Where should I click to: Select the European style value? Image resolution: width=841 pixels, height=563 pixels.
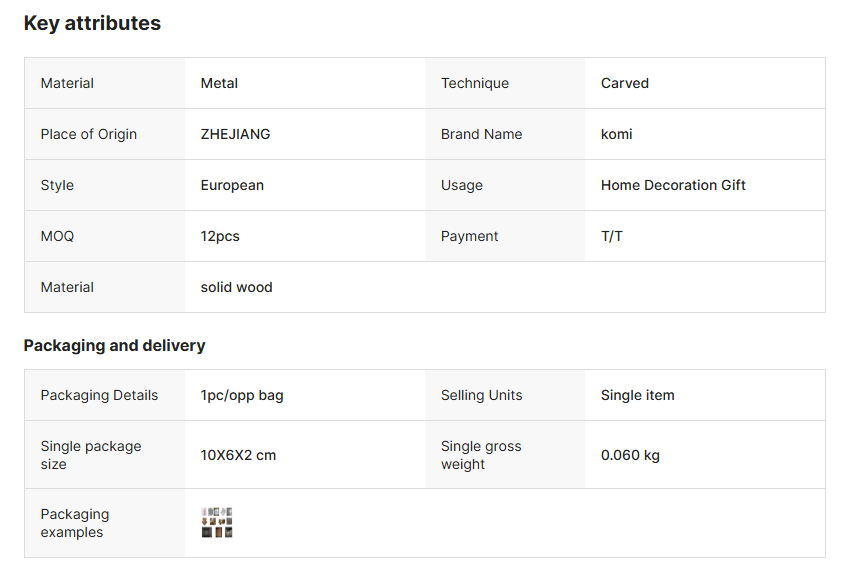click(x=232, y=185)
